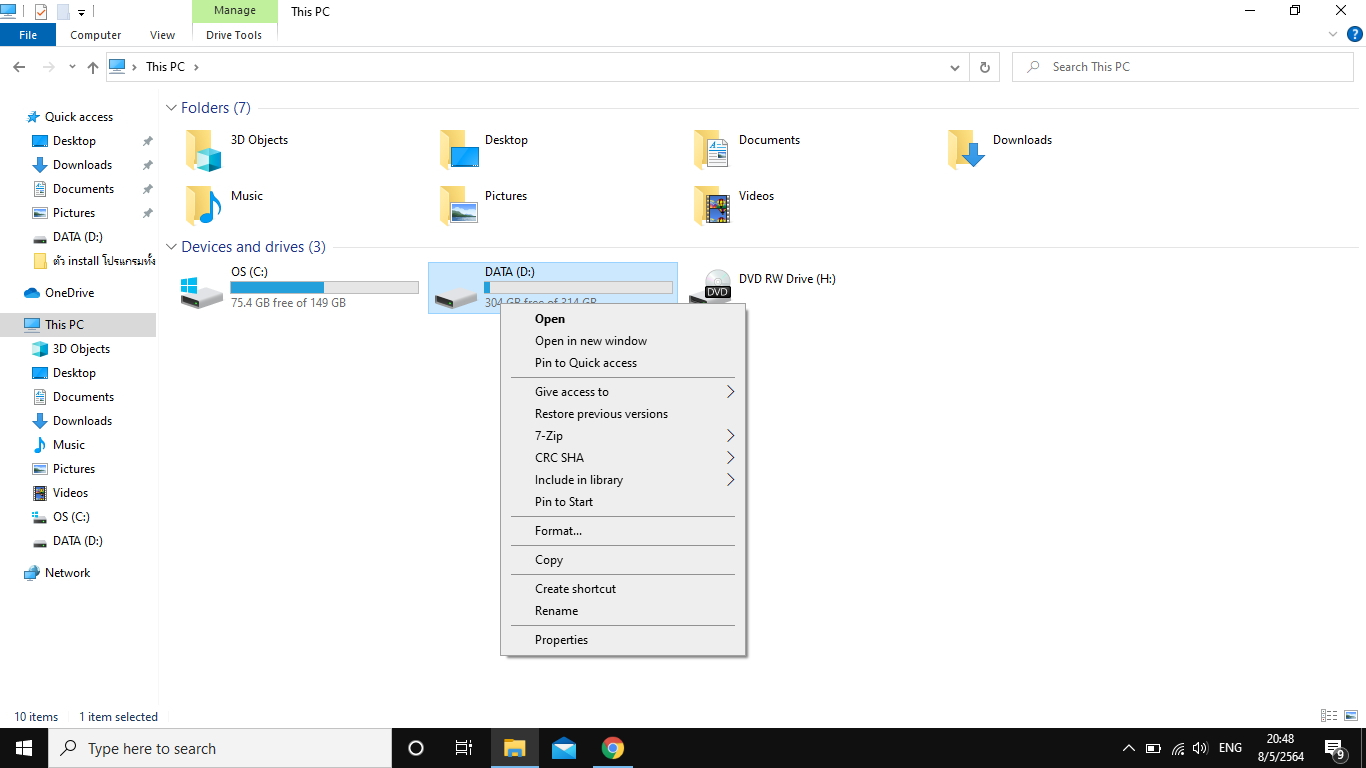Open the Desktop folder in Folders section
Viewport: 1366px width, 768px height.
(460, 150)
